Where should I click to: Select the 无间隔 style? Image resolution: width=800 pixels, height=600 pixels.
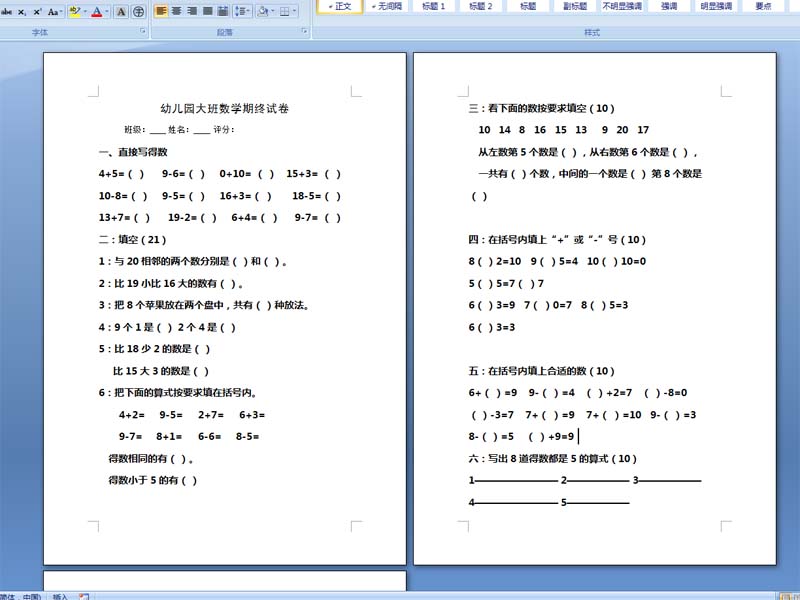click(387, 6)
